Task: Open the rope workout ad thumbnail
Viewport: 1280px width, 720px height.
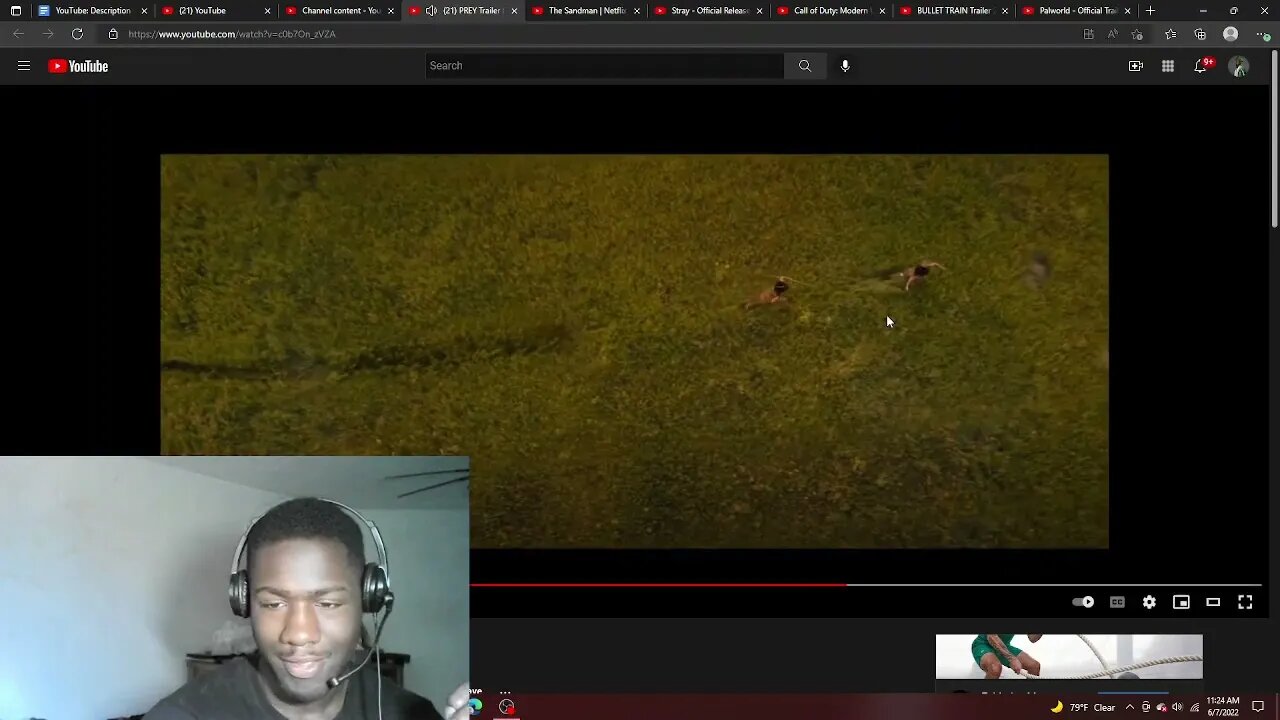Action: [1069, 656]
